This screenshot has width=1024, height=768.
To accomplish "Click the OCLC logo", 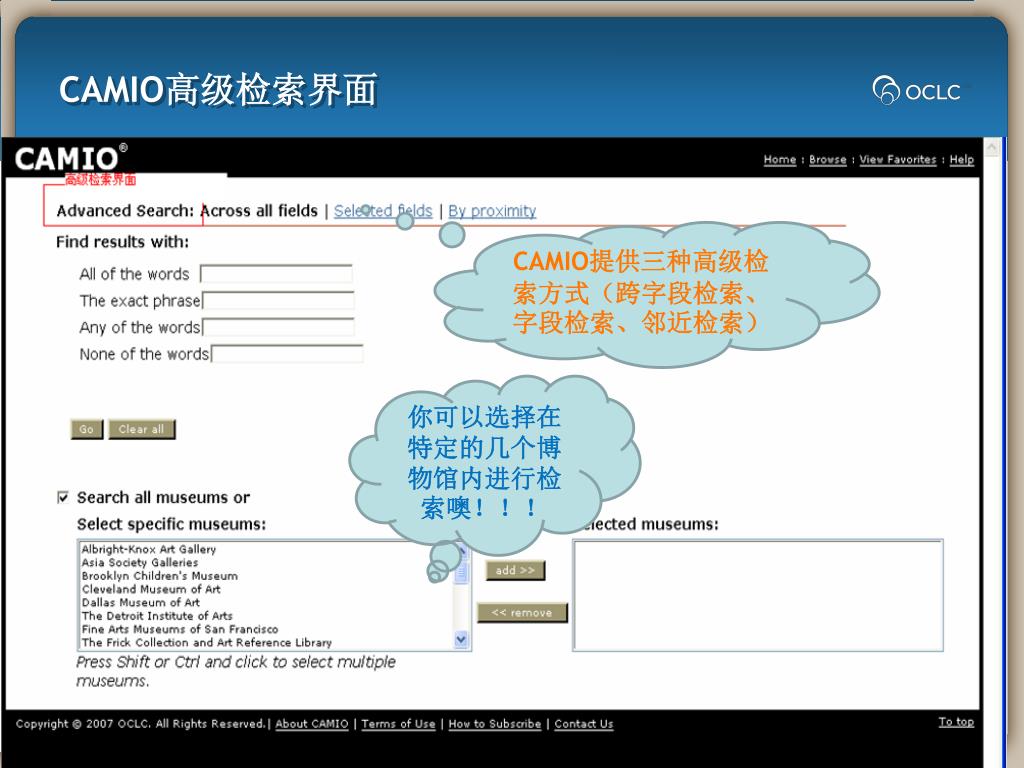I will [x=917, y=90].
